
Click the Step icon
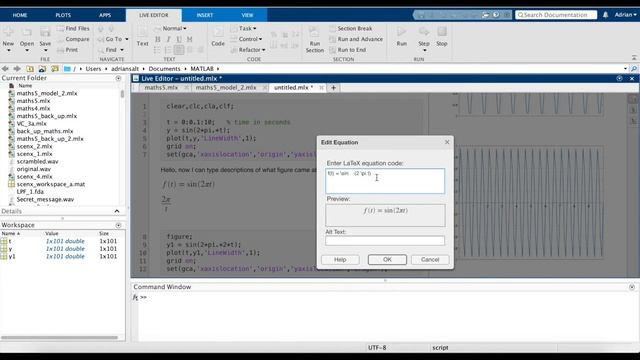tap(424, 32)
